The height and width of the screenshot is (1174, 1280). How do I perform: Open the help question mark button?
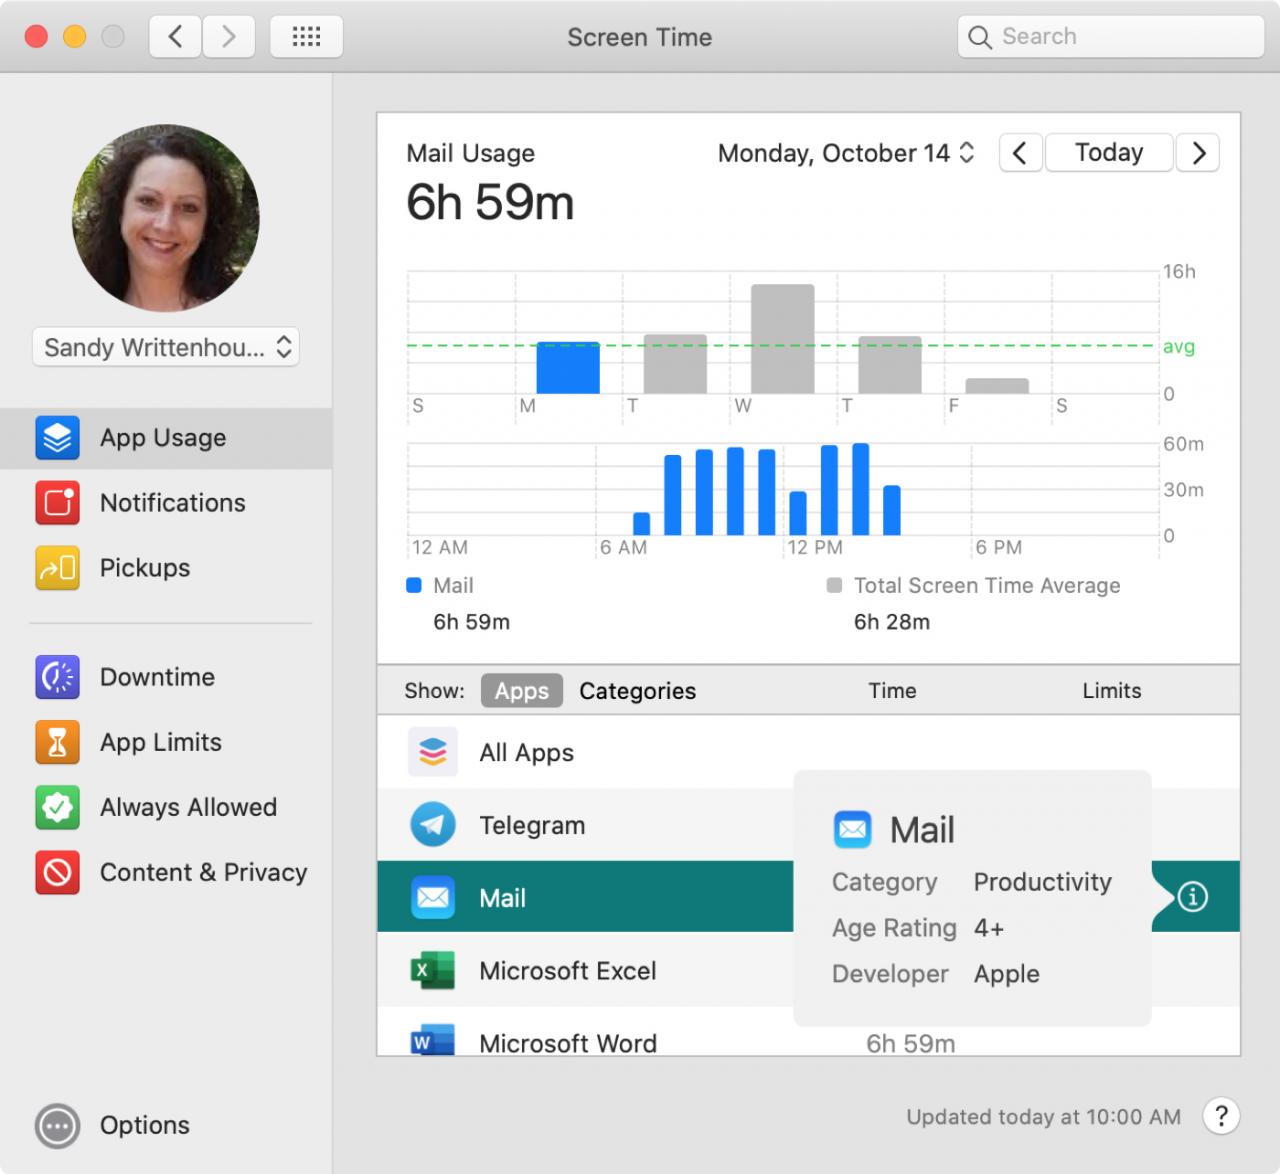[1221, 1116]
